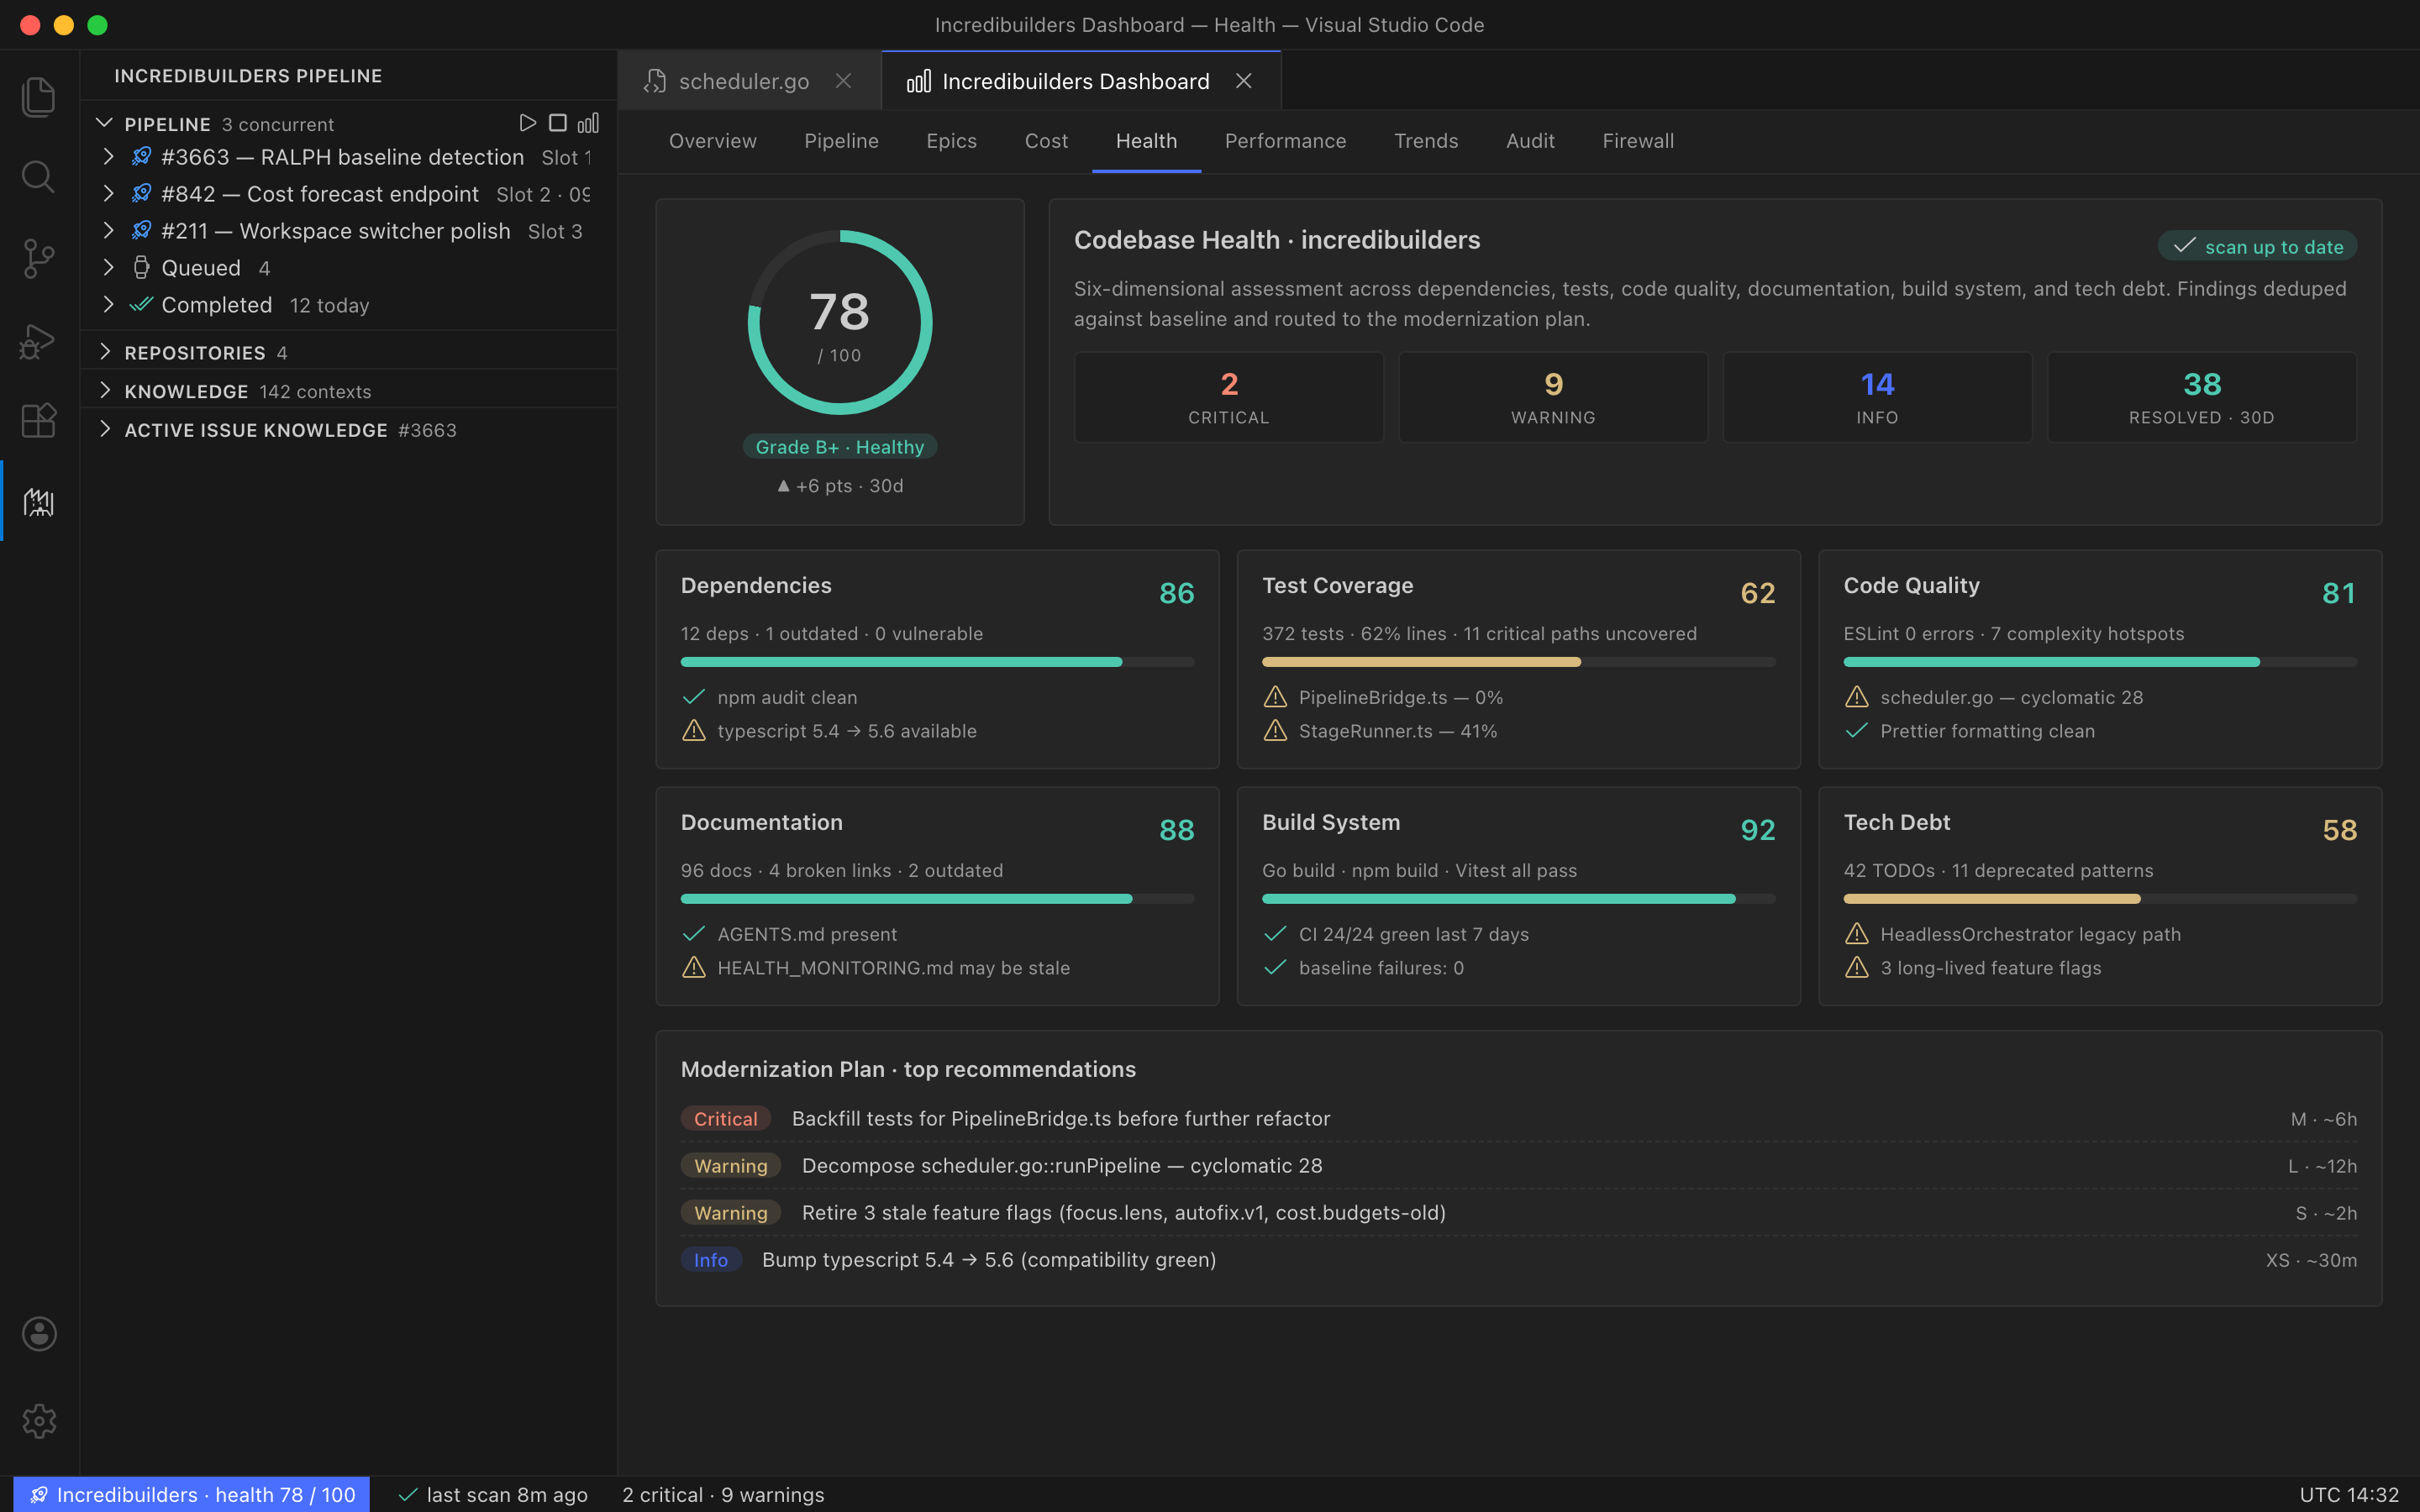This screenshot has width=2420, height=1512.
Task: Open dashboard chart icon in pipeline header
Action: point(588,123)
